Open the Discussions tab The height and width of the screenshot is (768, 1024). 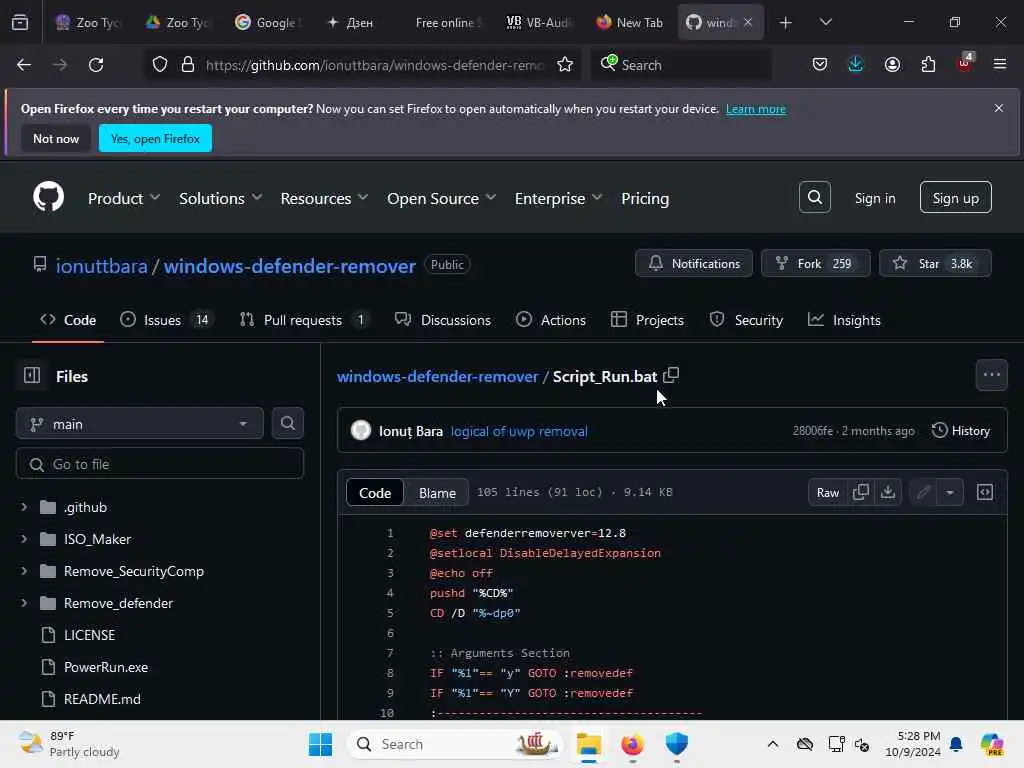(443, 320)
